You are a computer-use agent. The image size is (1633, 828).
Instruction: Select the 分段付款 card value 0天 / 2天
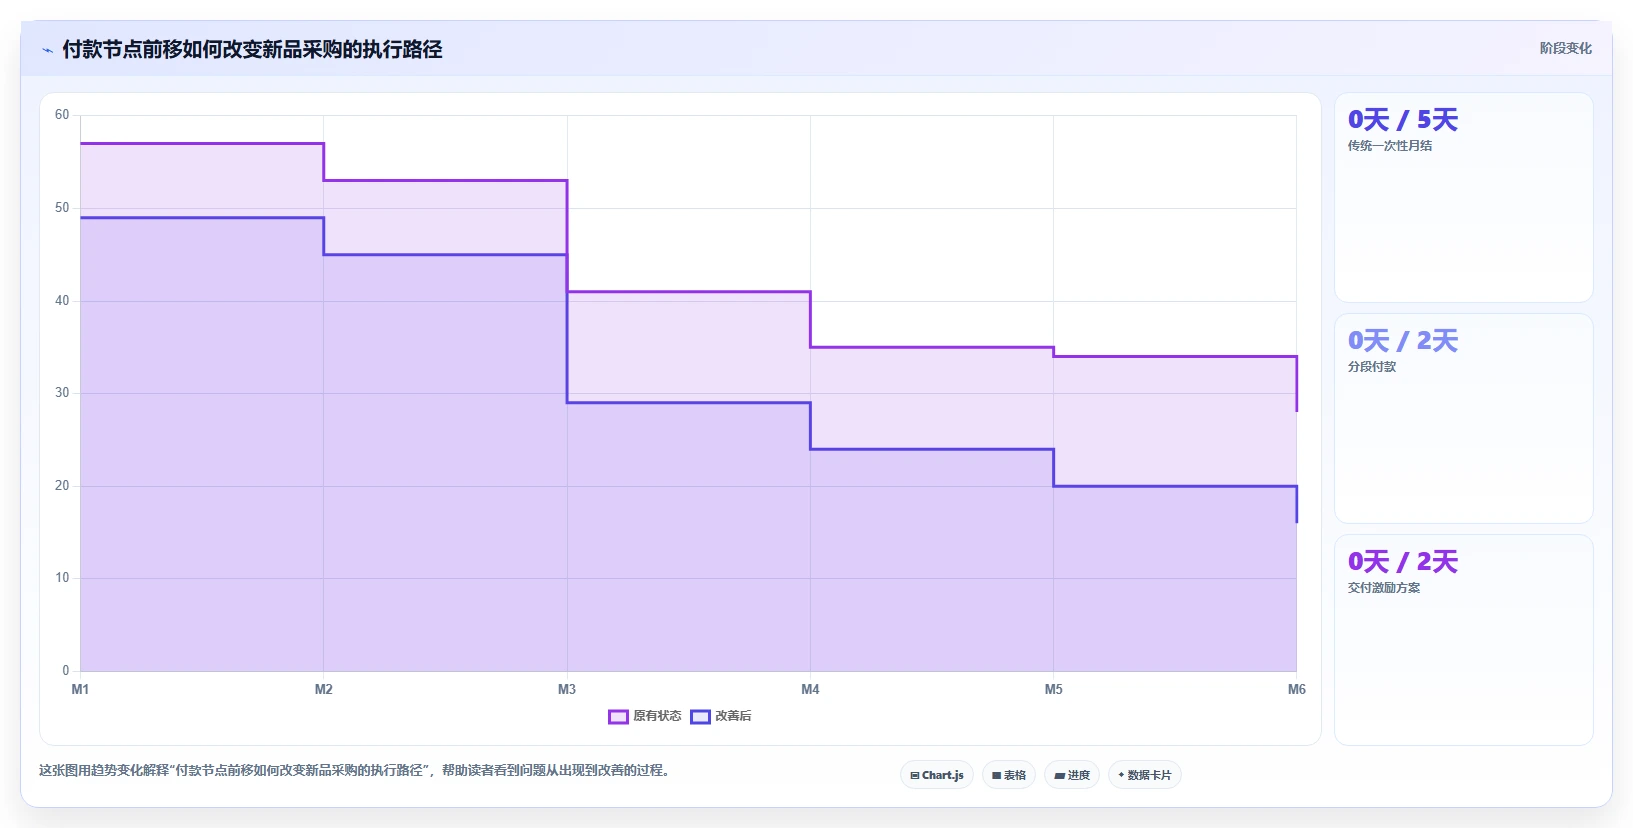(x=1402, y=341)
